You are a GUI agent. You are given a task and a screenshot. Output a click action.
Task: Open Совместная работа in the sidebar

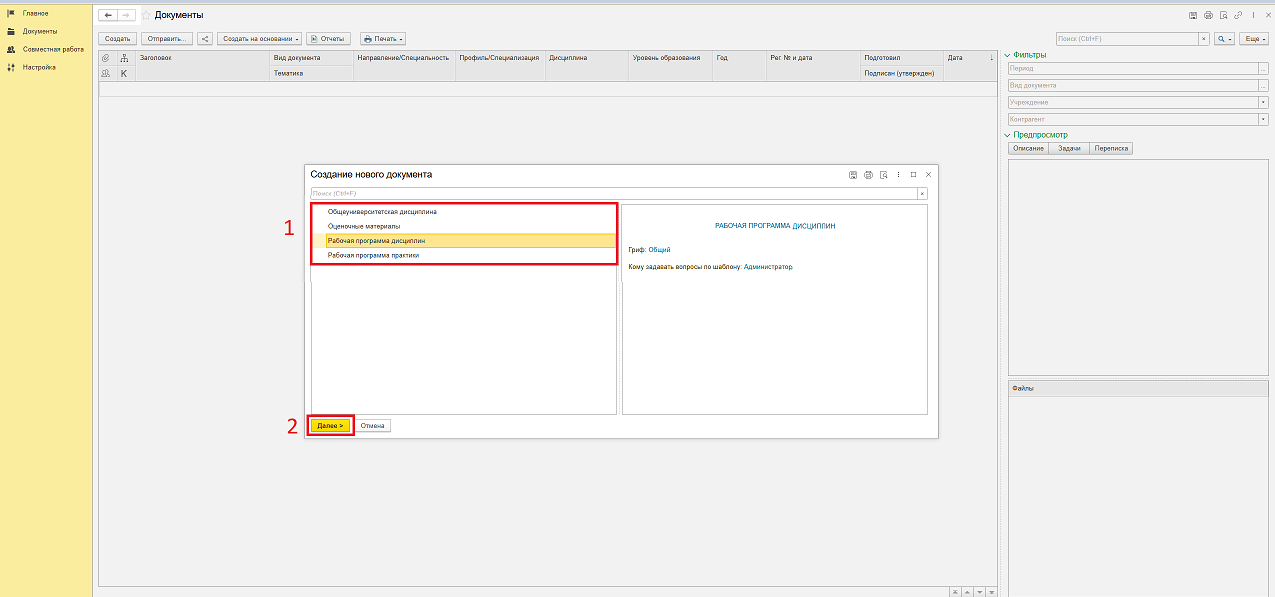click(52, 49)
